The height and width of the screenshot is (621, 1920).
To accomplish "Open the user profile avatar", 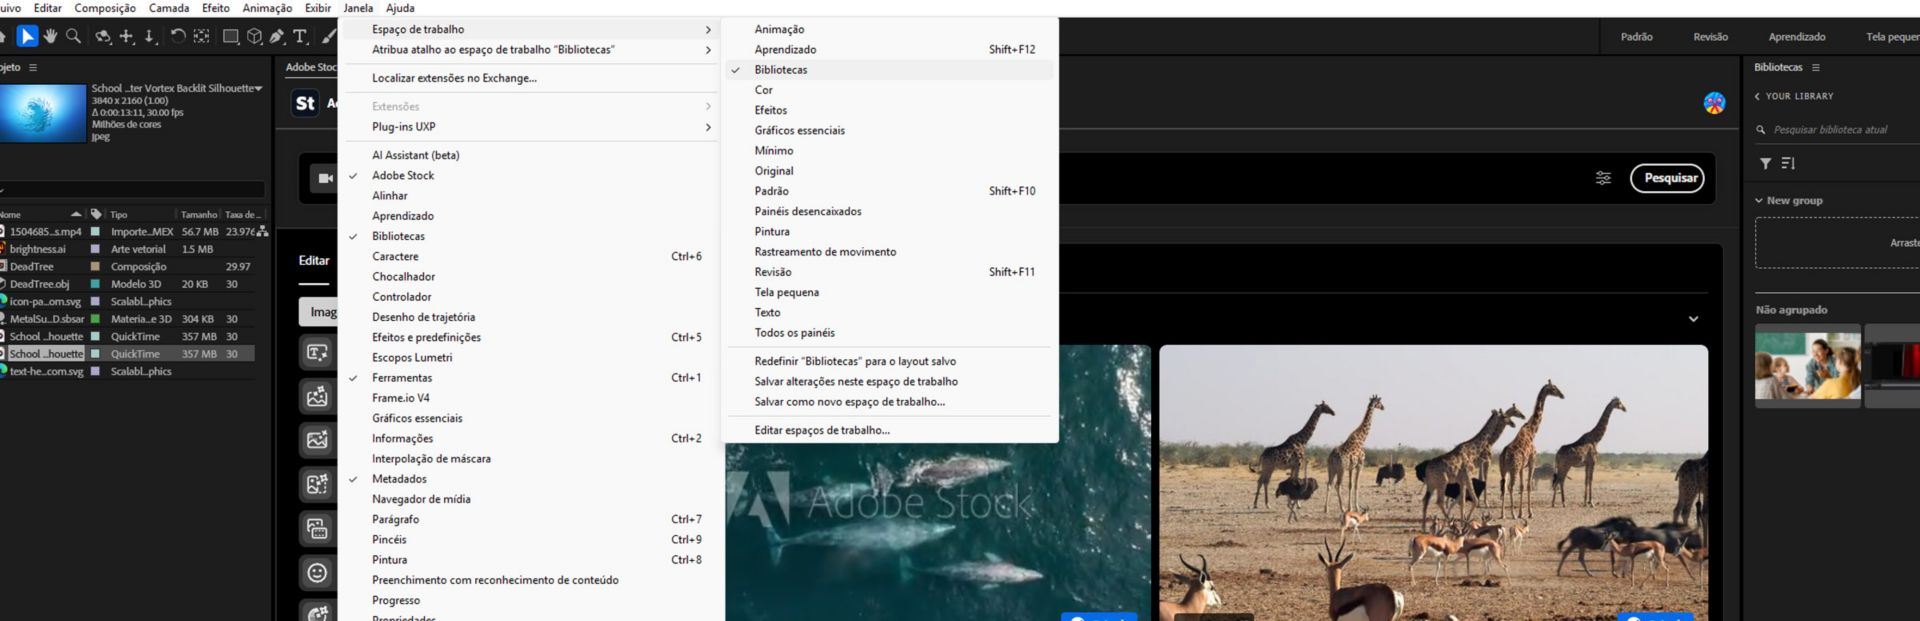I will [x=1714, y=102].
